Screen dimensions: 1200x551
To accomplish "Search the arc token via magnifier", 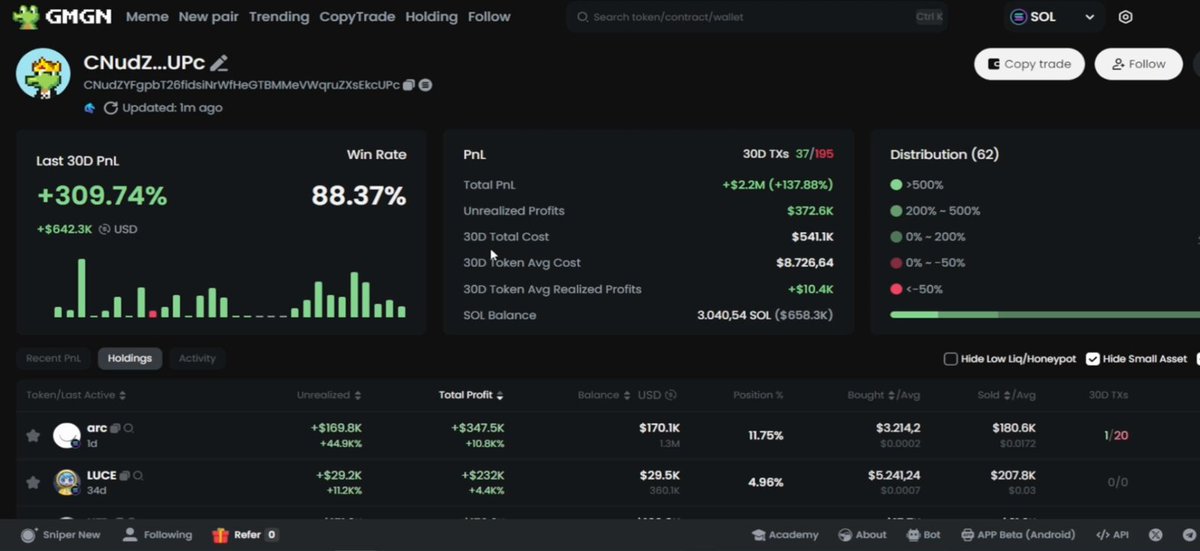I will pos(129,428).
